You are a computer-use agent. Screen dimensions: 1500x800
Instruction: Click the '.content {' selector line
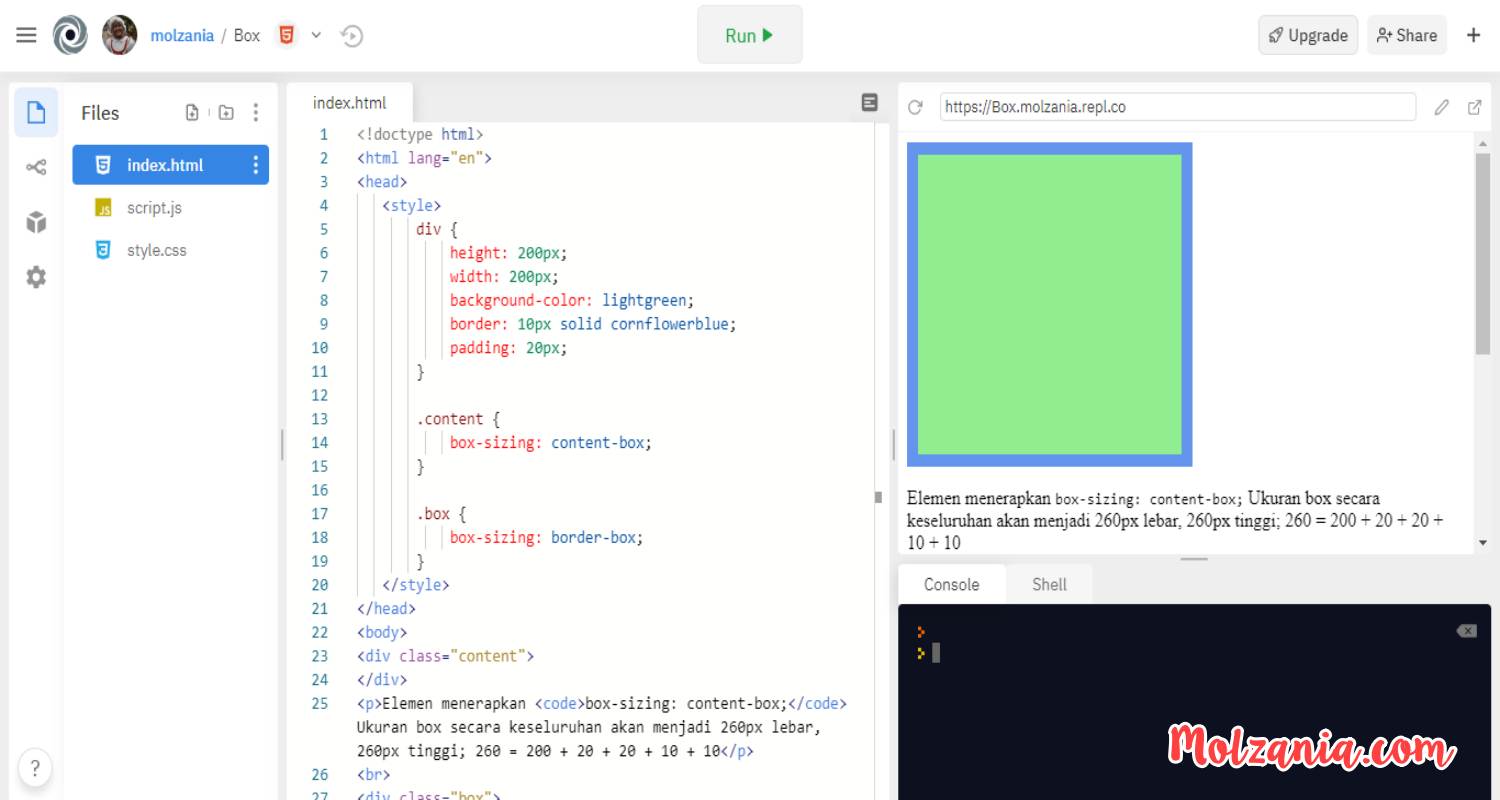pos(458,419)
